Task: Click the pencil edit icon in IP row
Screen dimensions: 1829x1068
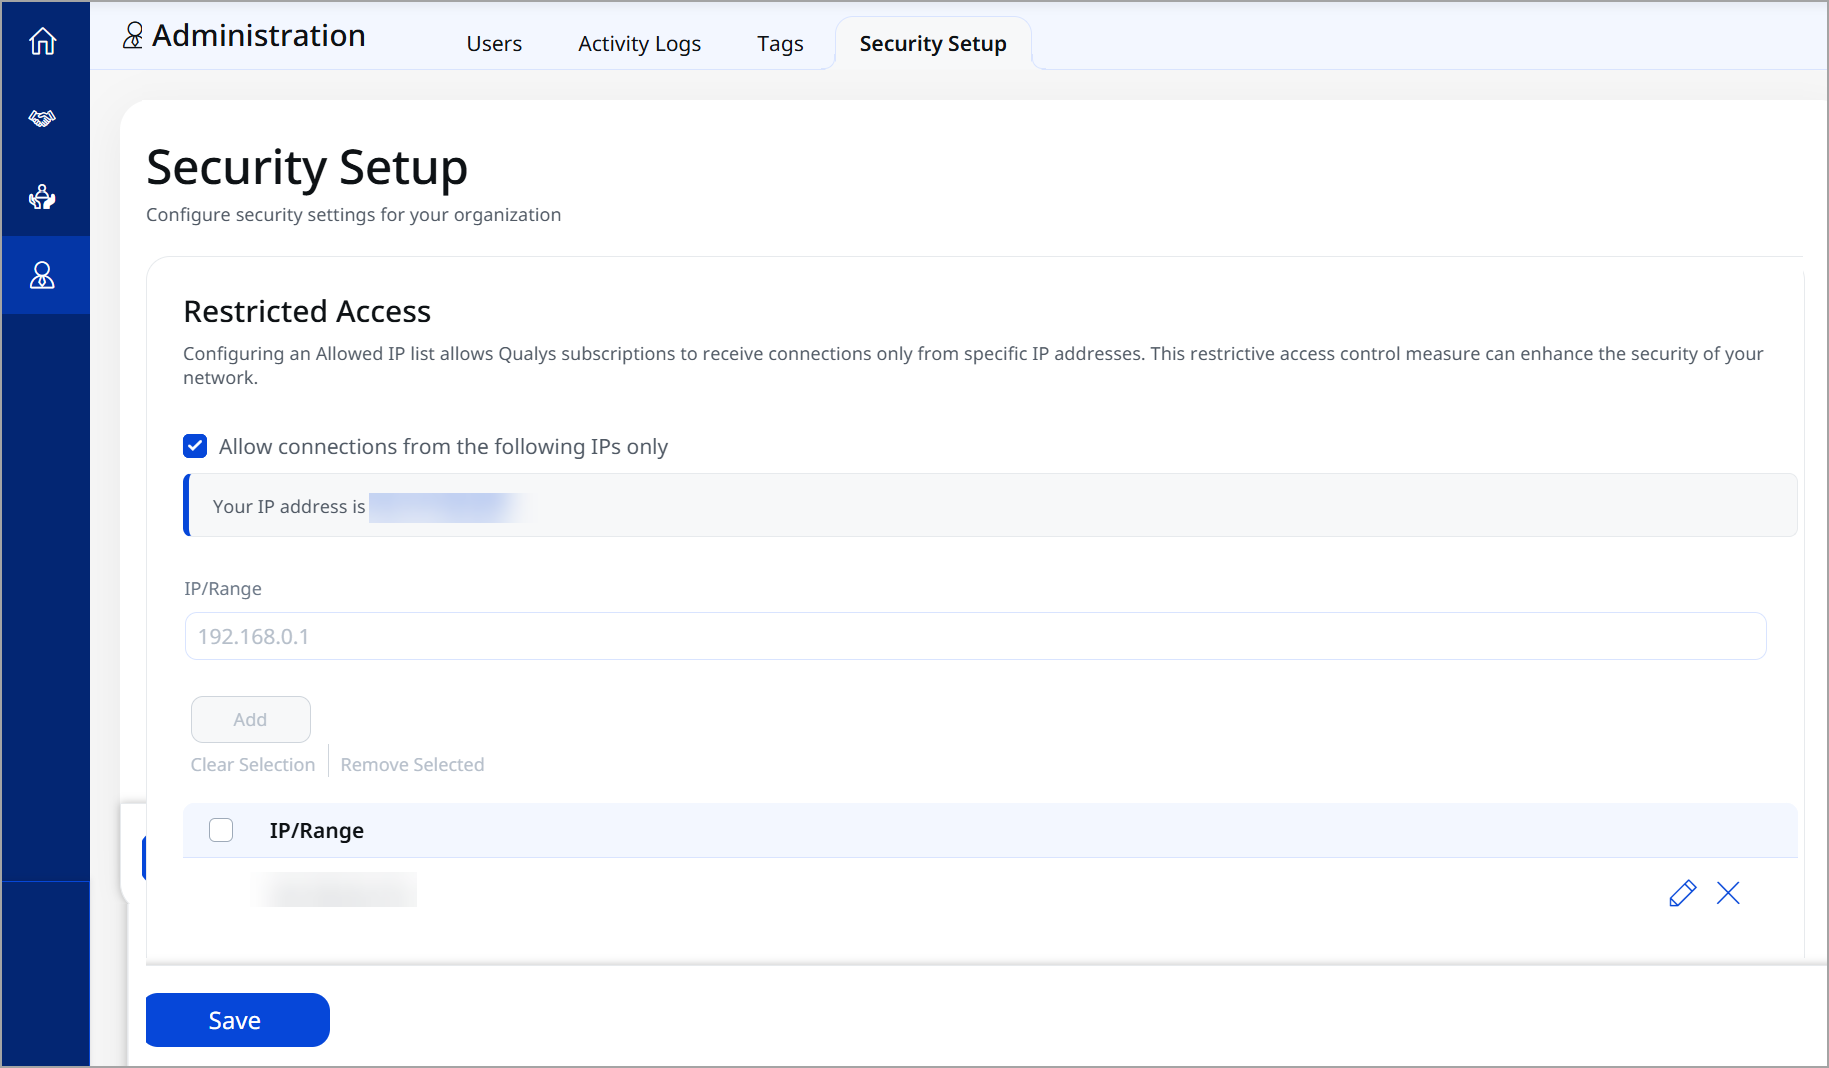Action: (x=1682, y=893)
